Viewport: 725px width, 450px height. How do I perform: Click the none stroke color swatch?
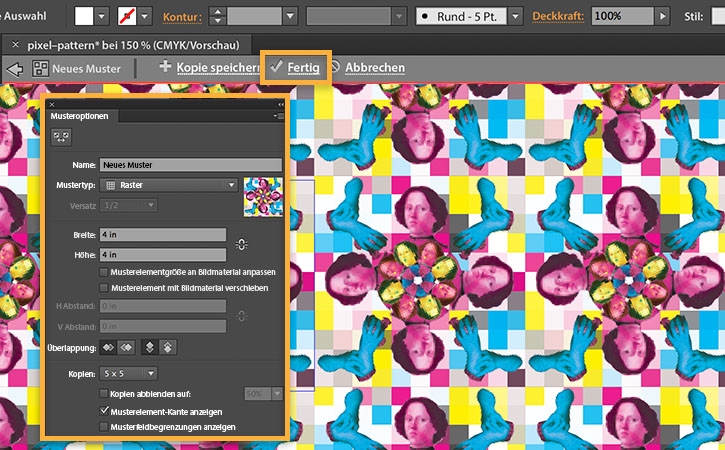[x=127, y=16]
